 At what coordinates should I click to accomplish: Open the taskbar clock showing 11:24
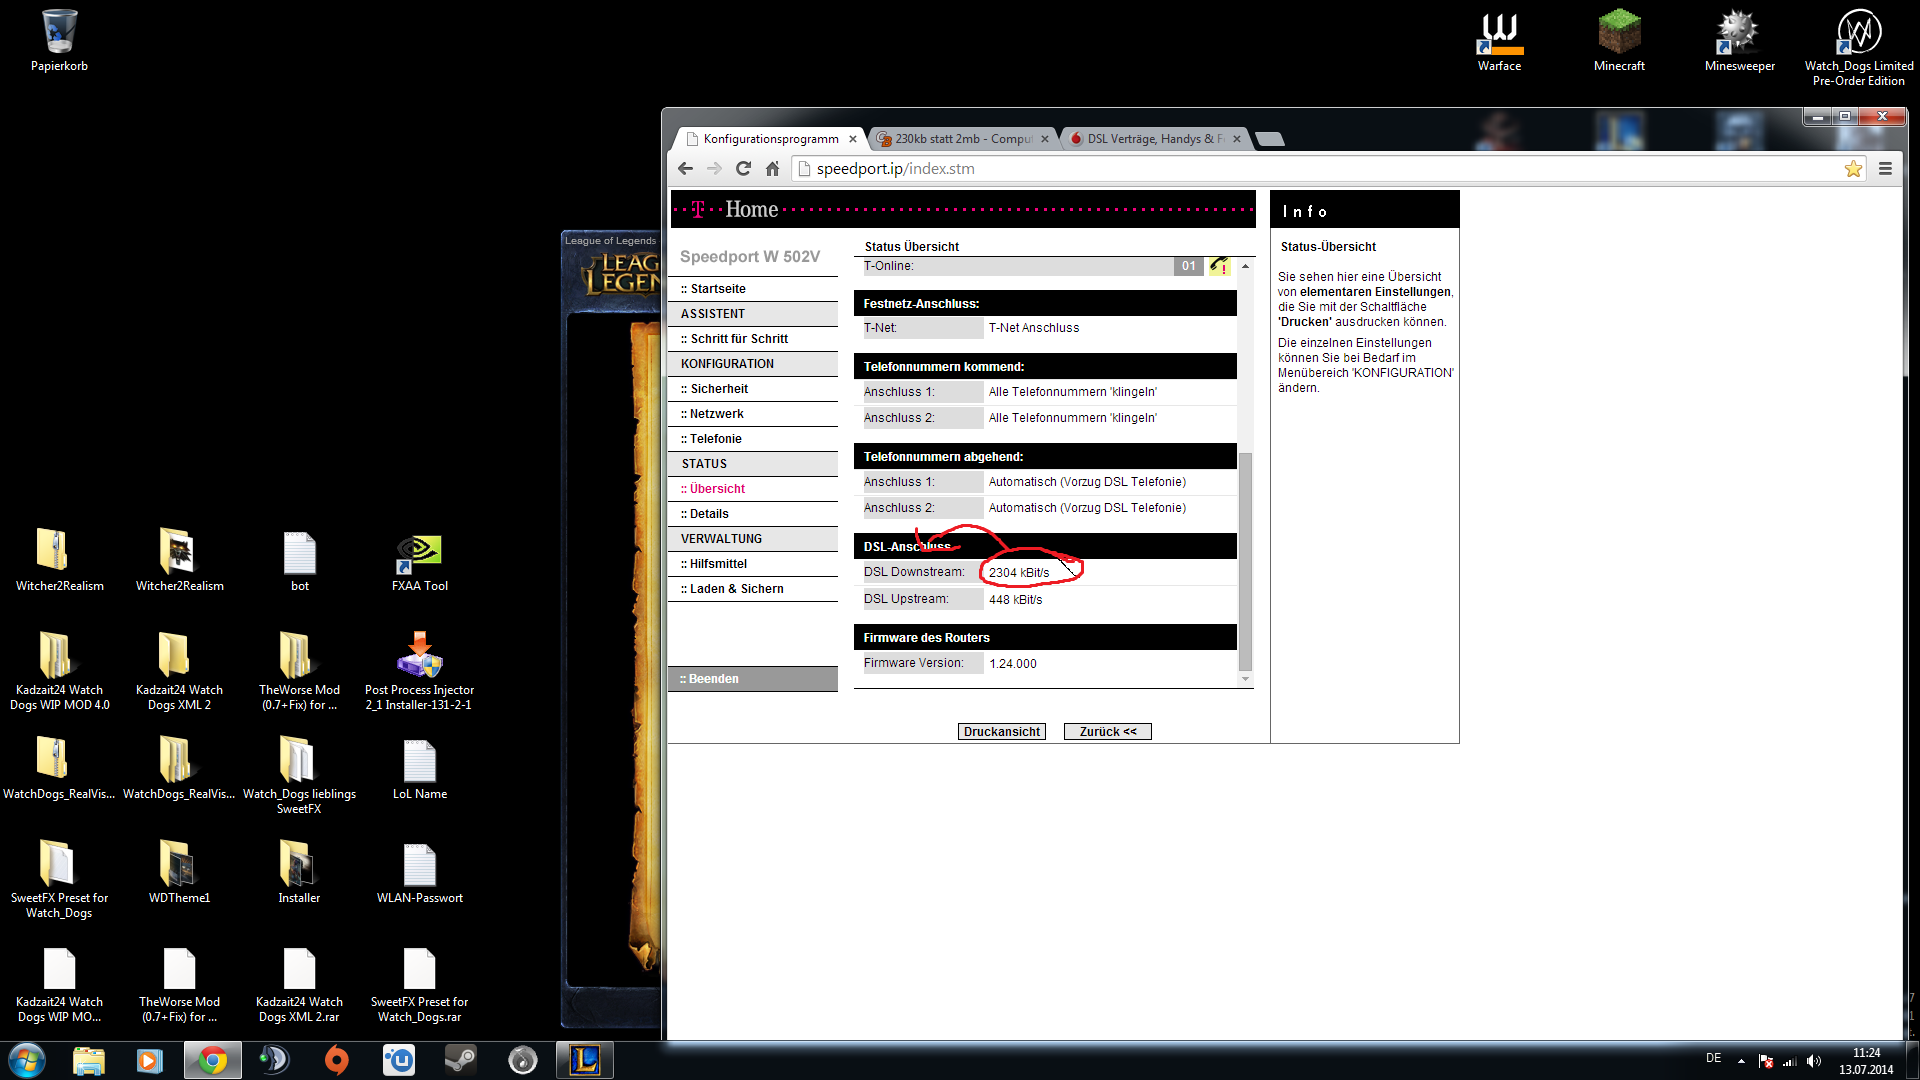pyautogui.click(x=1866, y=1061)
